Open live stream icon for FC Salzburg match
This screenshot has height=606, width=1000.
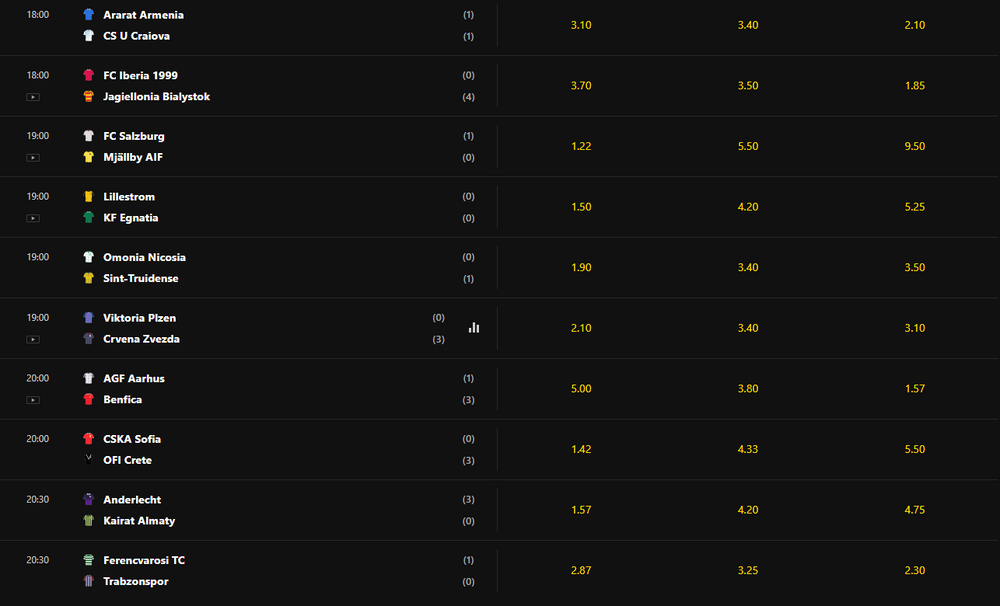pyautogui.click(x=33, y=158)
